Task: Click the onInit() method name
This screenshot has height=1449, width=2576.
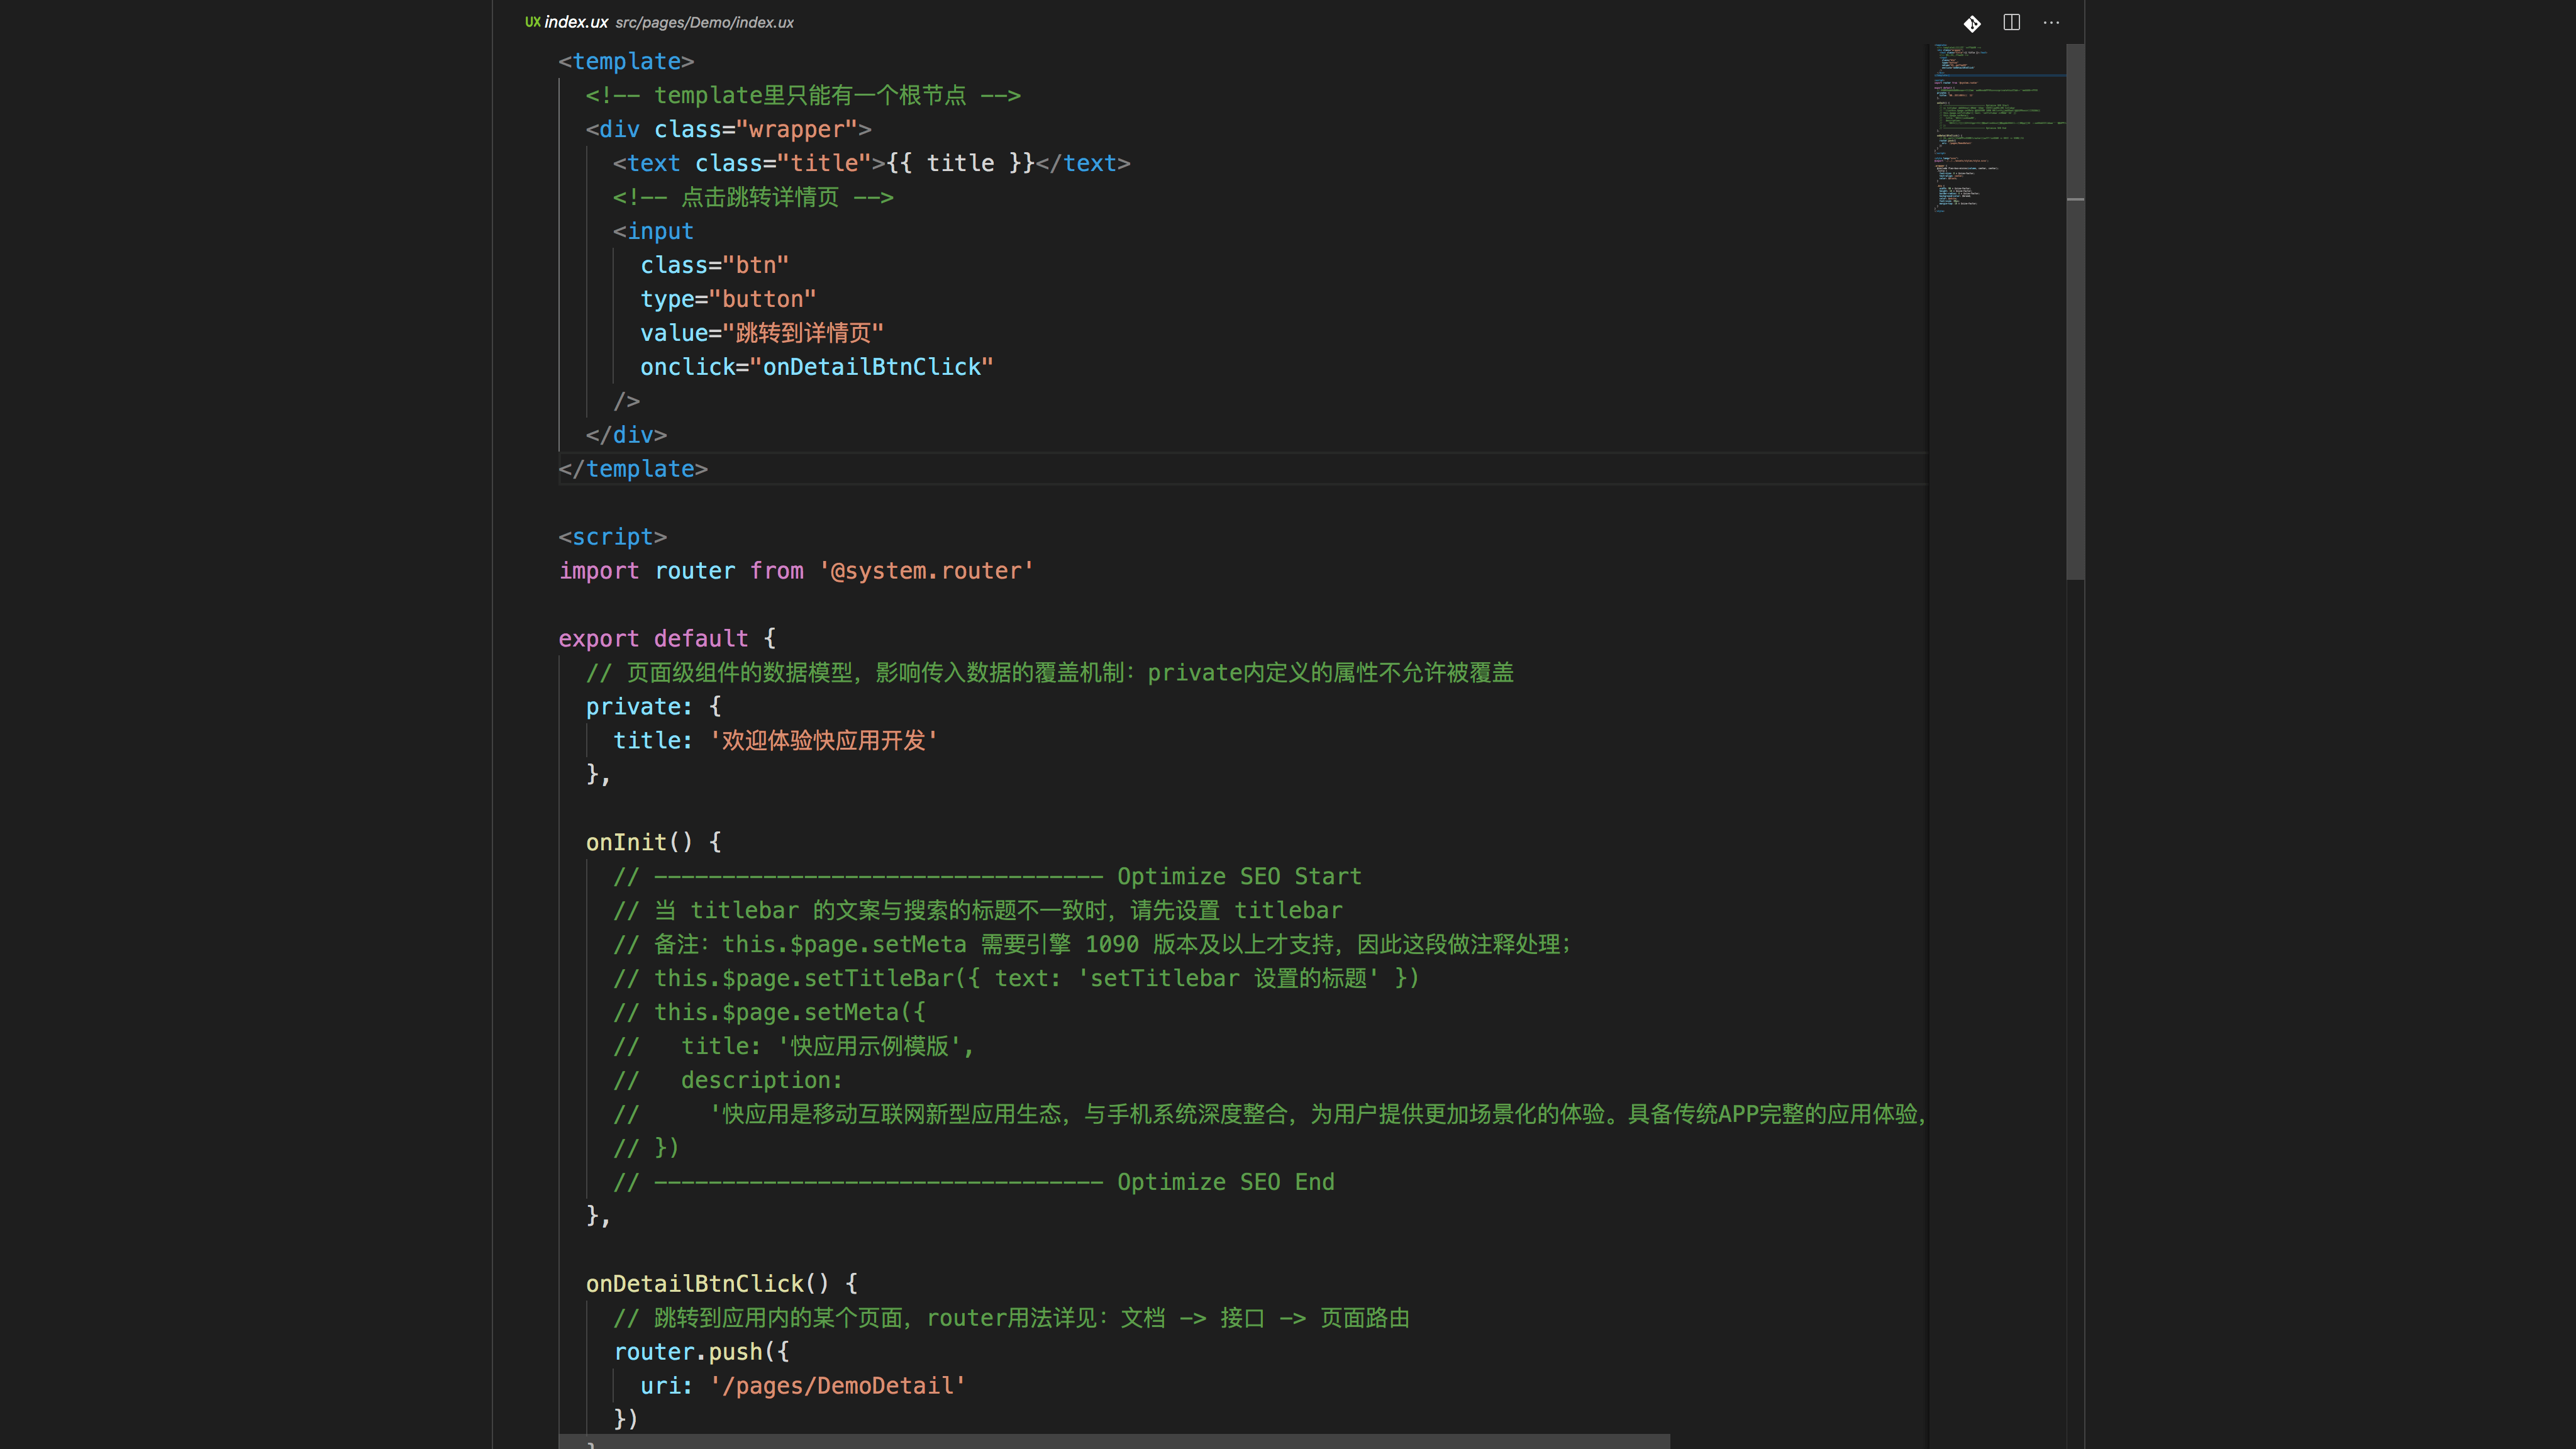Action: point(626,843)
